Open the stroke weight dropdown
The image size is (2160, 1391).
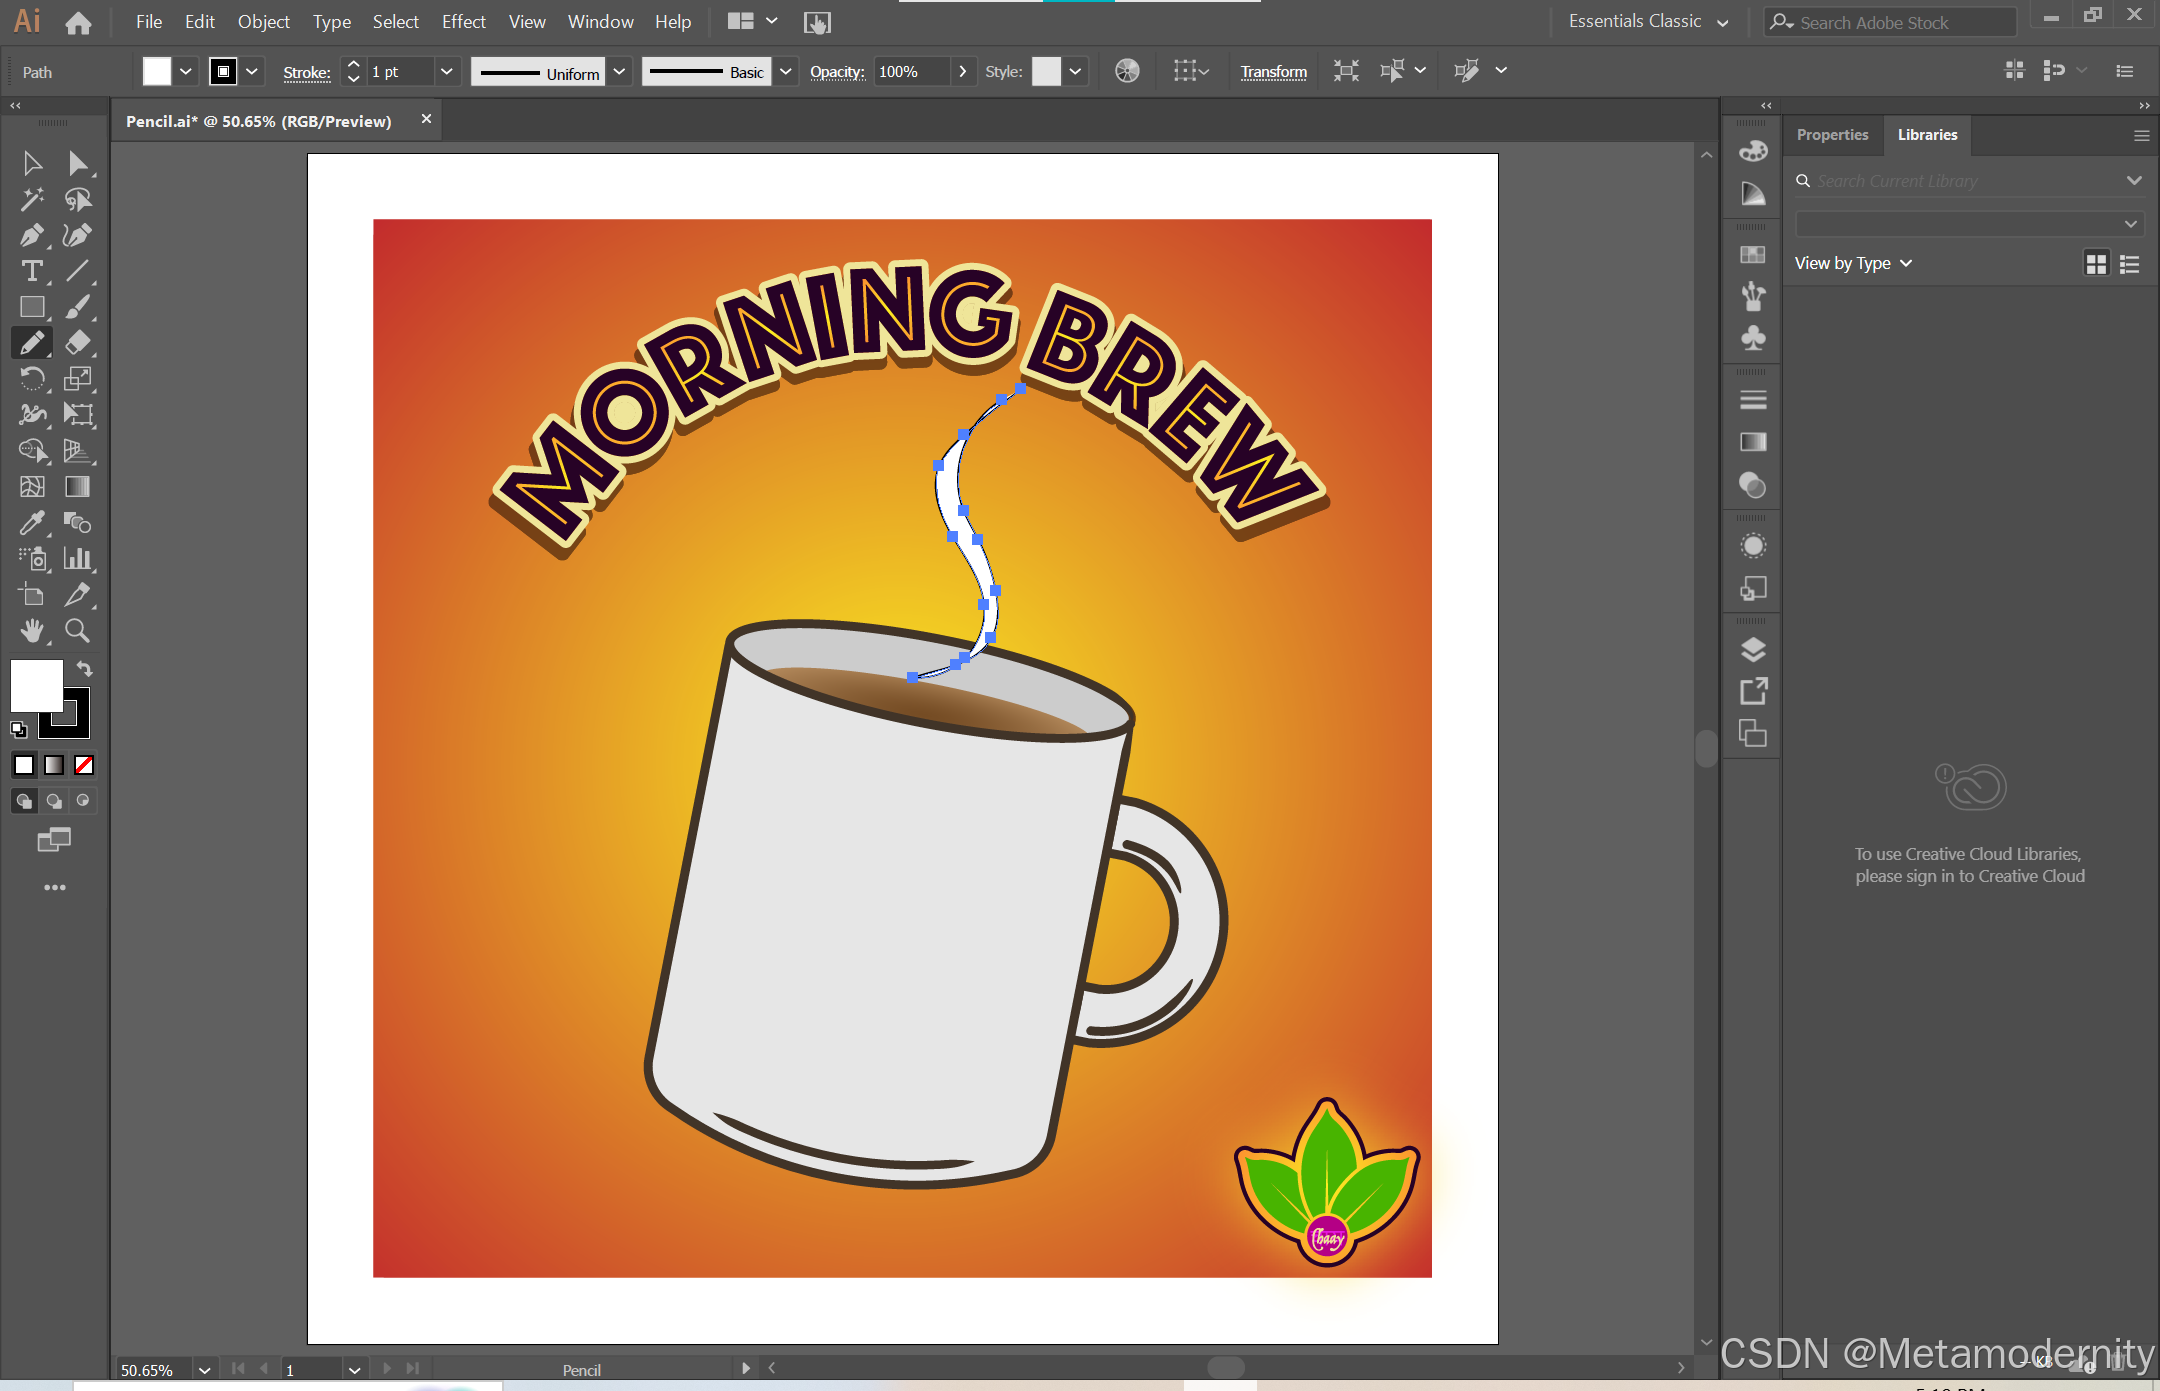pyautogui.click(x=446, y=72)
